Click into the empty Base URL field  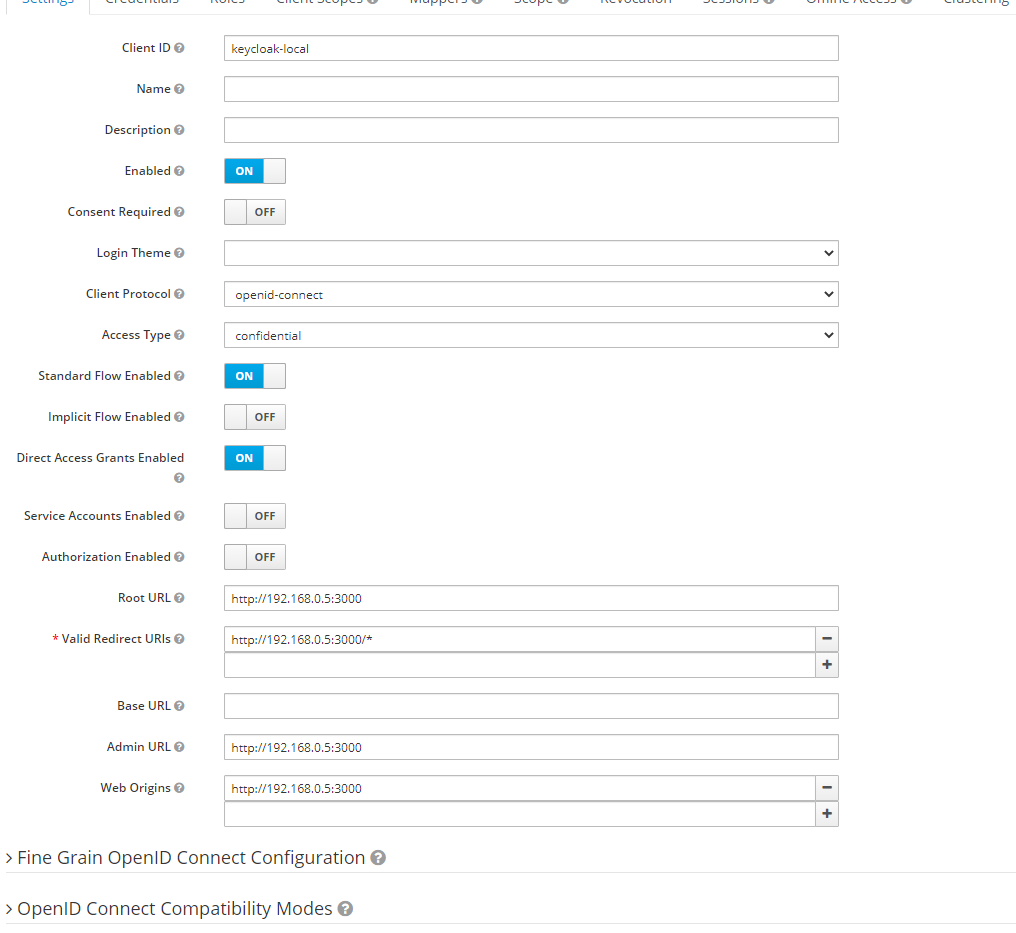531,706
